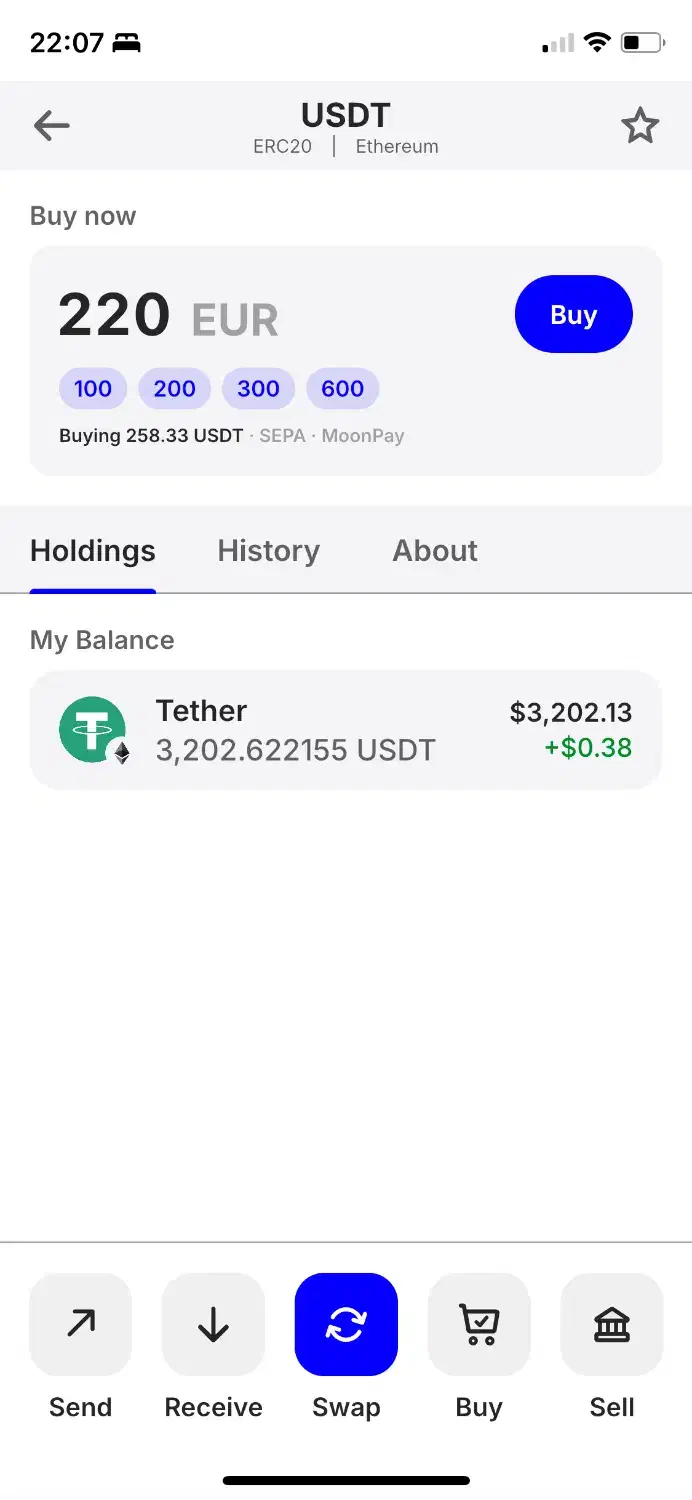Select the 100 amount chip
692x1500 pixels.
(x=93, y=389)
